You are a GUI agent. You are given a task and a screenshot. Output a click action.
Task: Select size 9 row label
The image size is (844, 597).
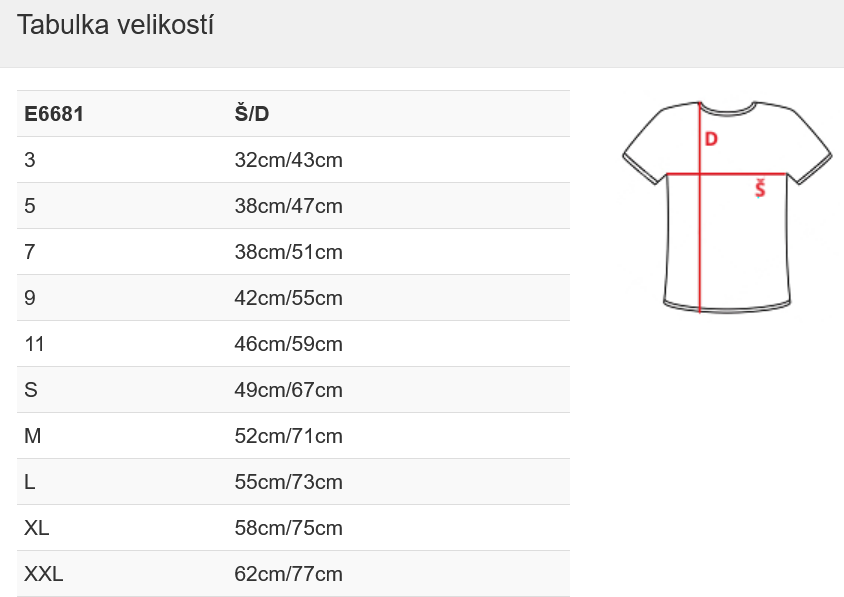click(30, 298)
